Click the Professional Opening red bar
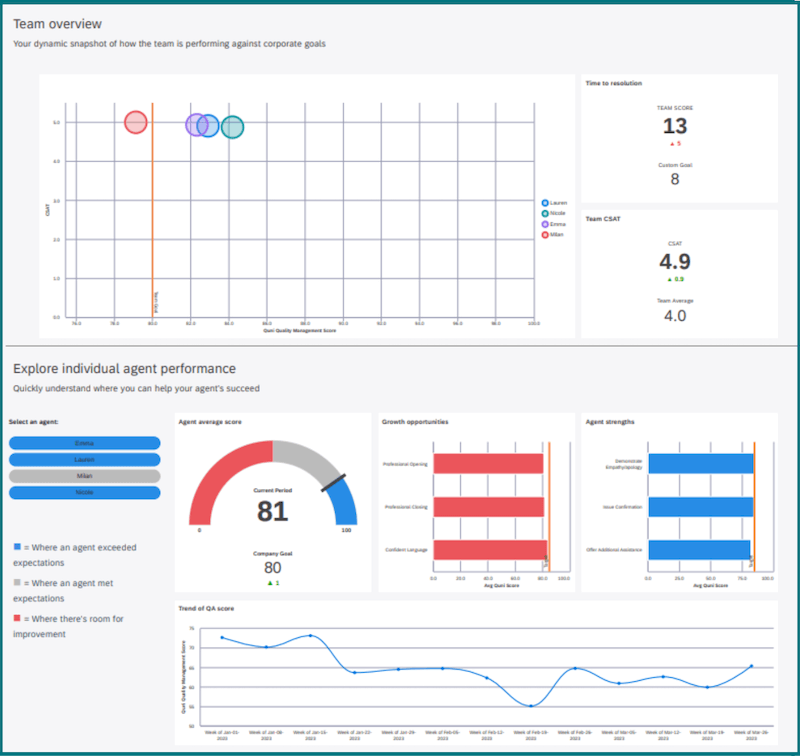 [488, 464]
